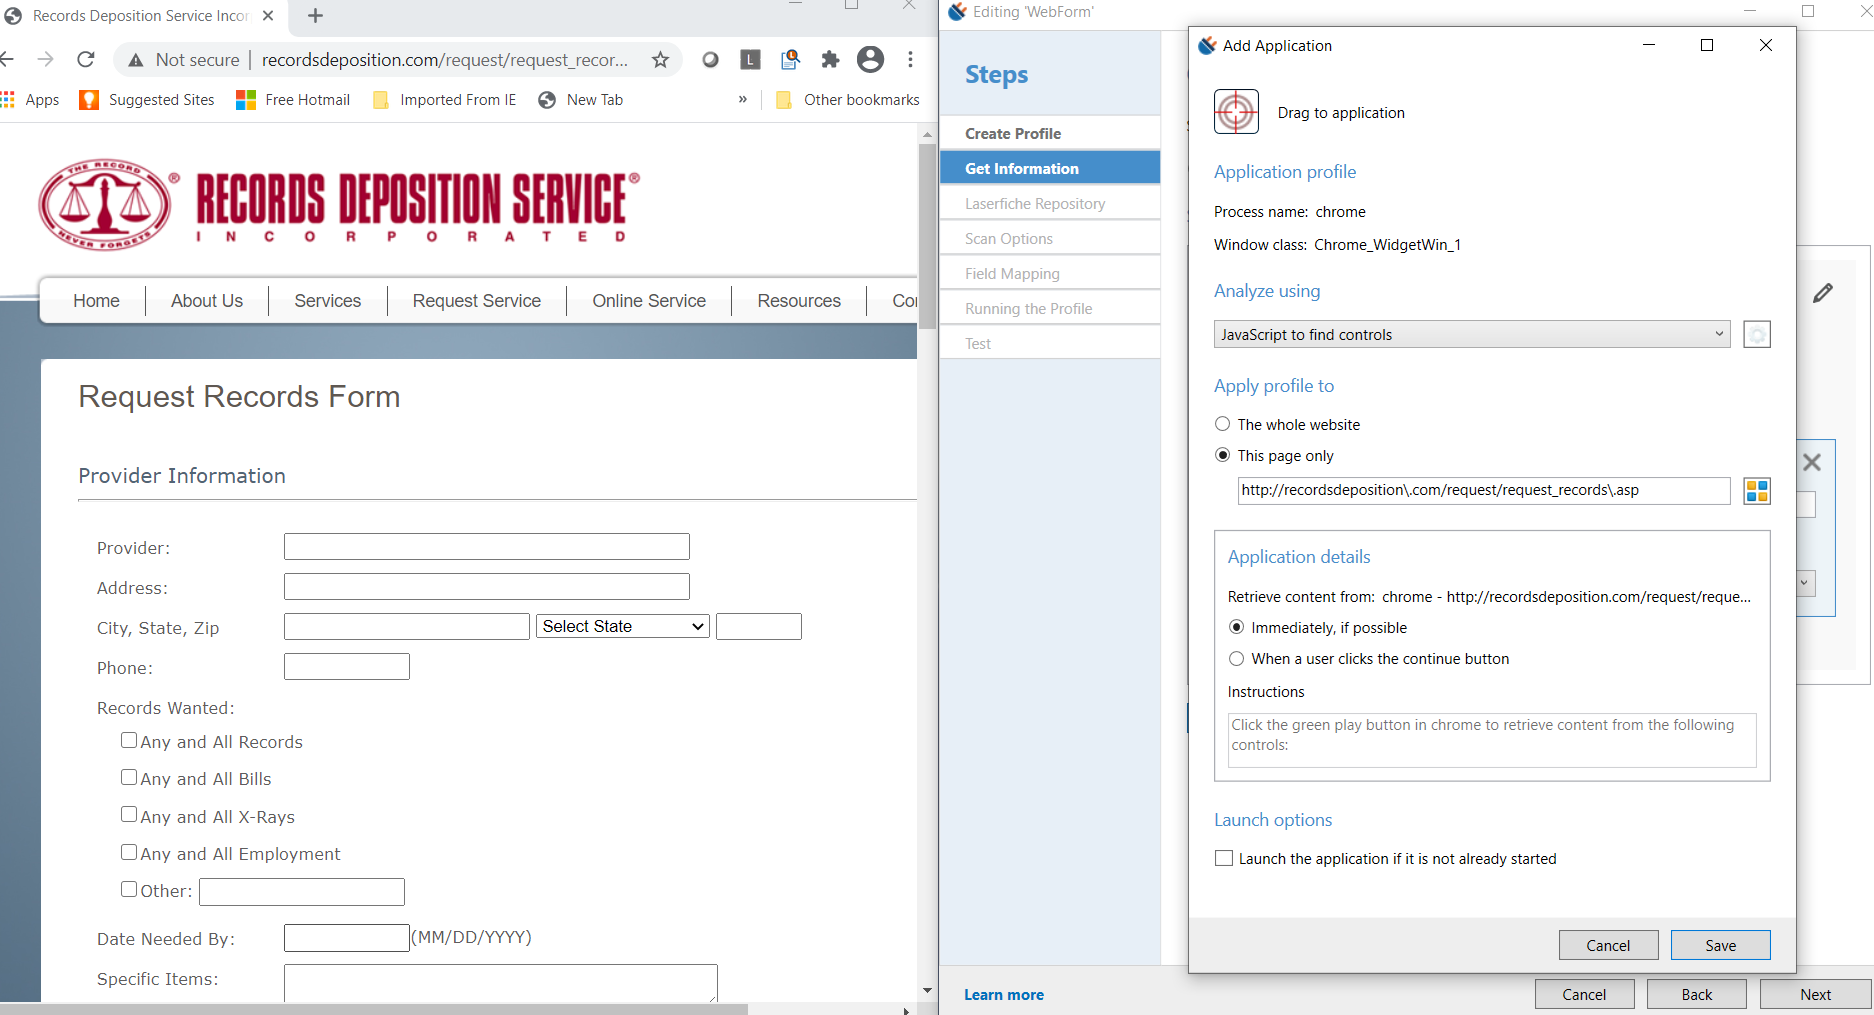Click the refresh icon beside Analyze using dropdown
This screenshot has height=1015, width=1874.
pyautogui.click(x=1756, y=335)
